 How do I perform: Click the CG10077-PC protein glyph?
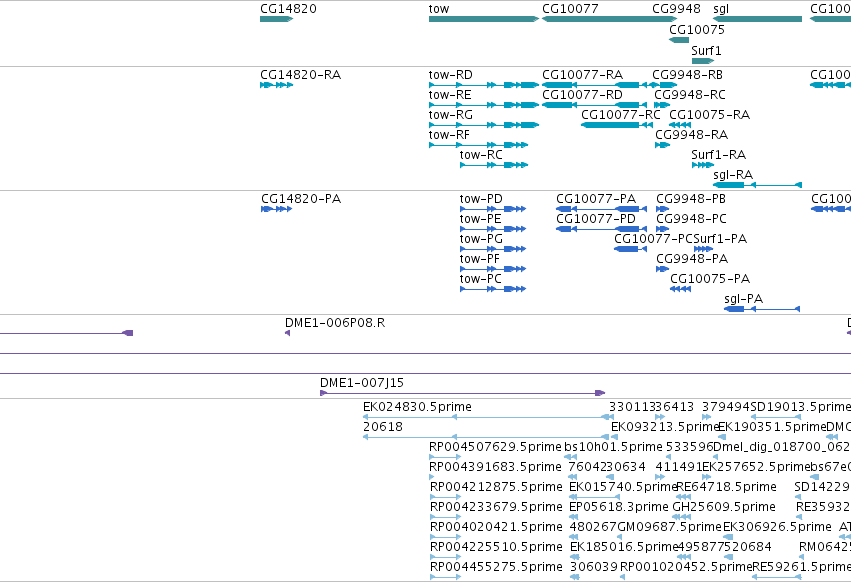pos(630,249)
